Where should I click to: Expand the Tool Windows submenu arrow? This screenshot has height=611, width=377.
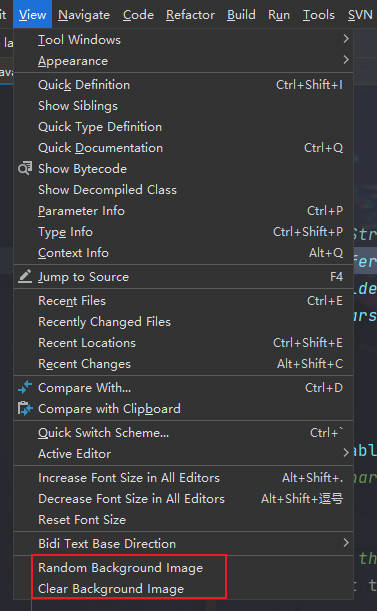(x=346, y=39)
